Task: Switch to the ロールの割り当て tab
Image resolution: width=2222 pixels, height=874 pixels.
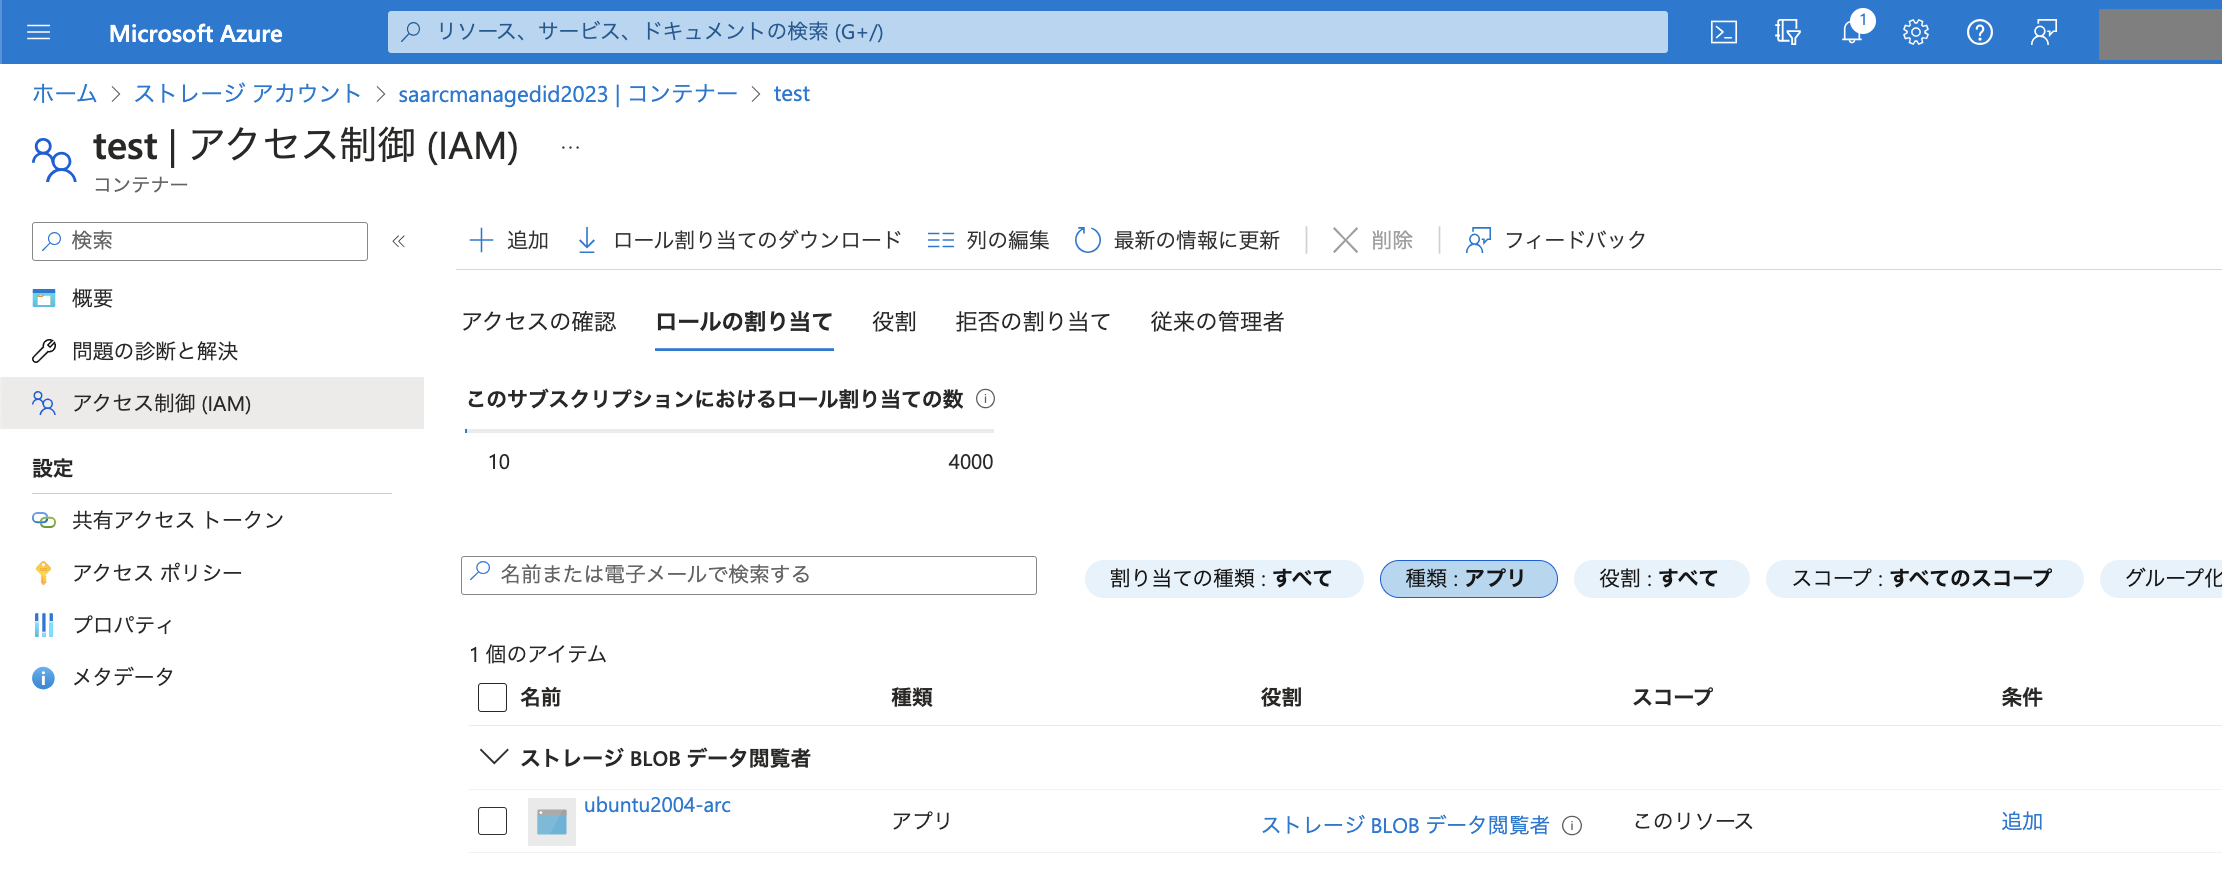Action: click(744, 322)
